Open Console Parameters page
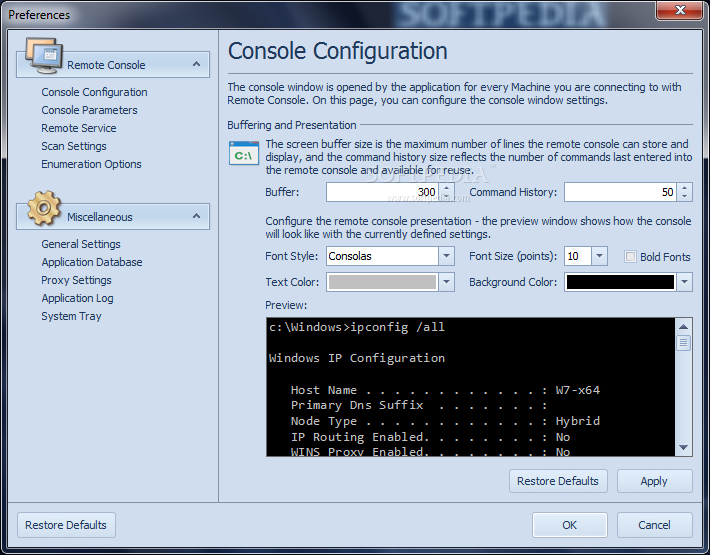Viewport: 710px width, 555px height. tap(89, 110)
